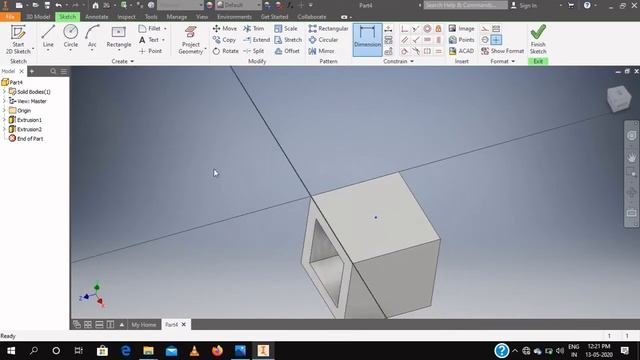Open the Manage tab

coord(177,17)
